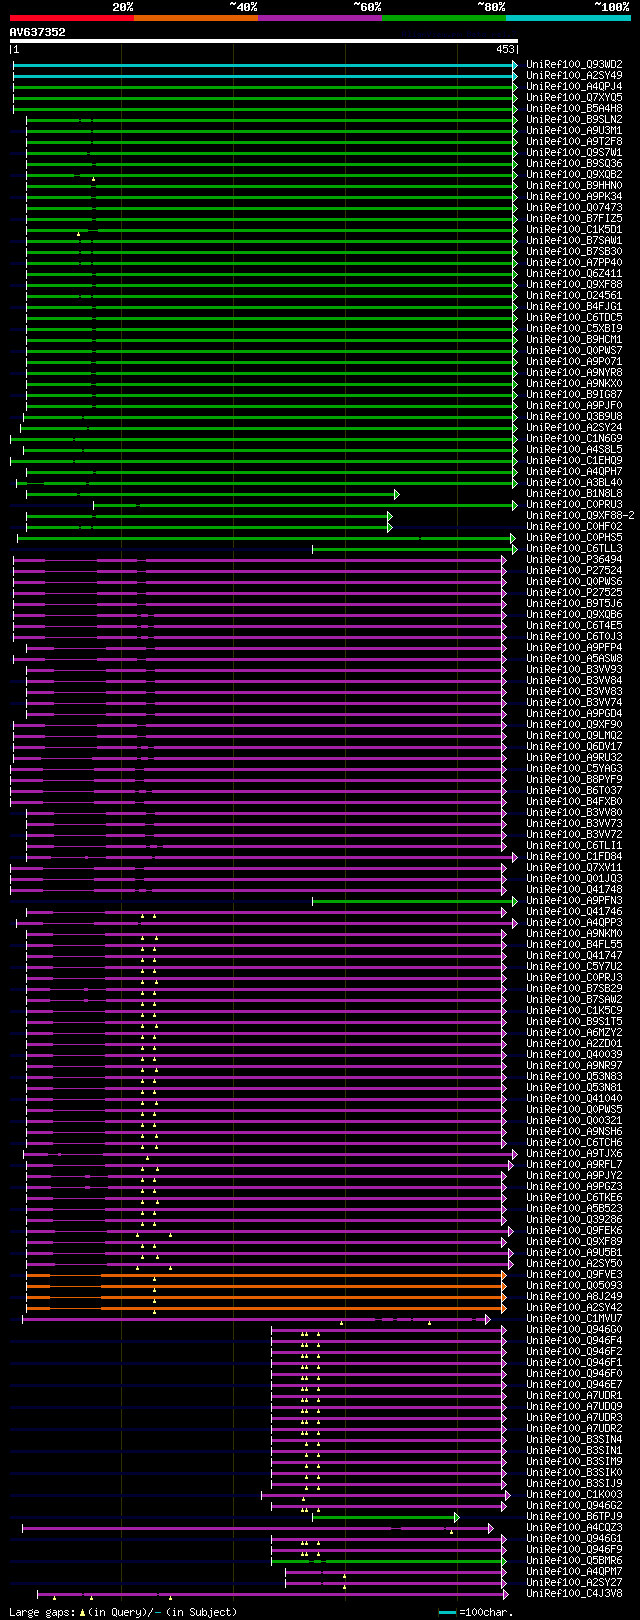This screenshot has height=1620, width=640.
Task: Open hit UniRef100_A8J249
Action: click(x=574, y=1297)
